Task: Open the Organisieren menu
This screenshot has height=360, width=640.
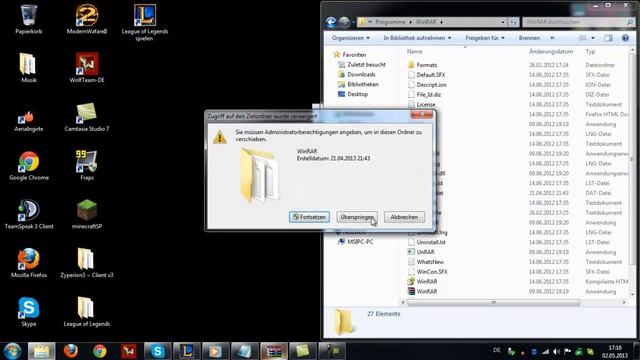Action: tap(351, 38)
